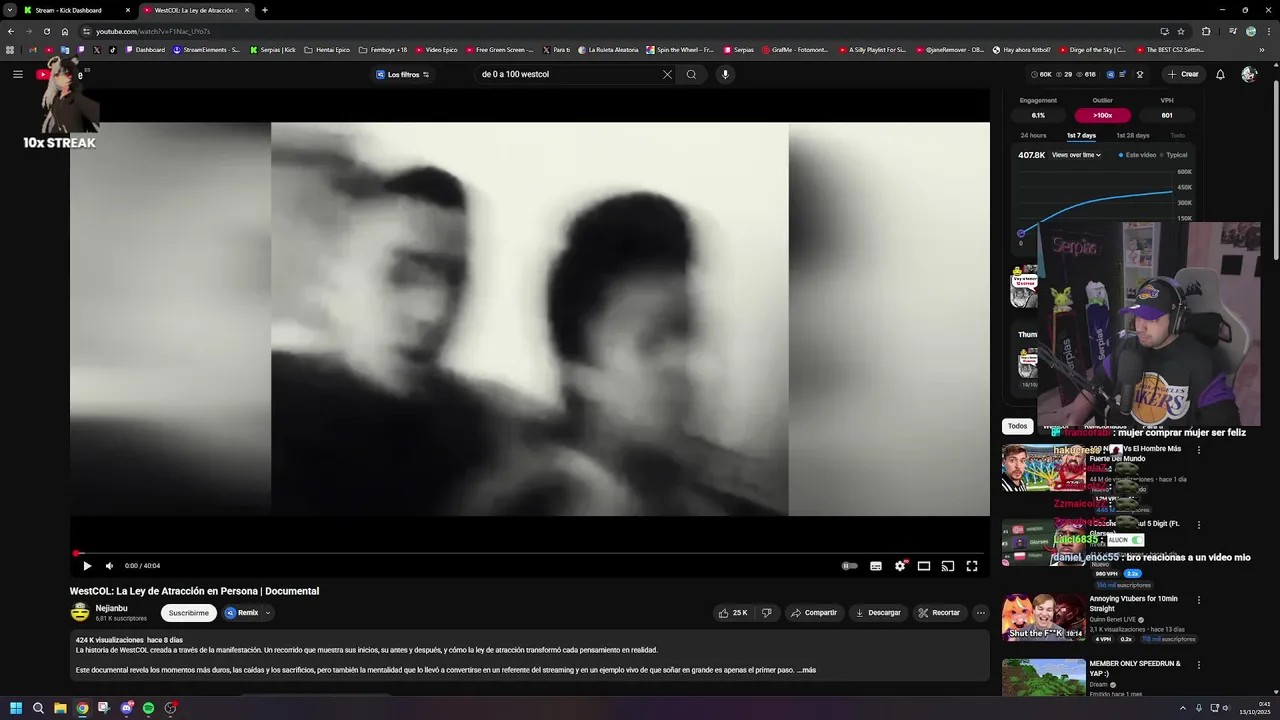The width and height of the screenshot is (1280, 720).
Task: Go back in browser history
Action: point(10,31)
